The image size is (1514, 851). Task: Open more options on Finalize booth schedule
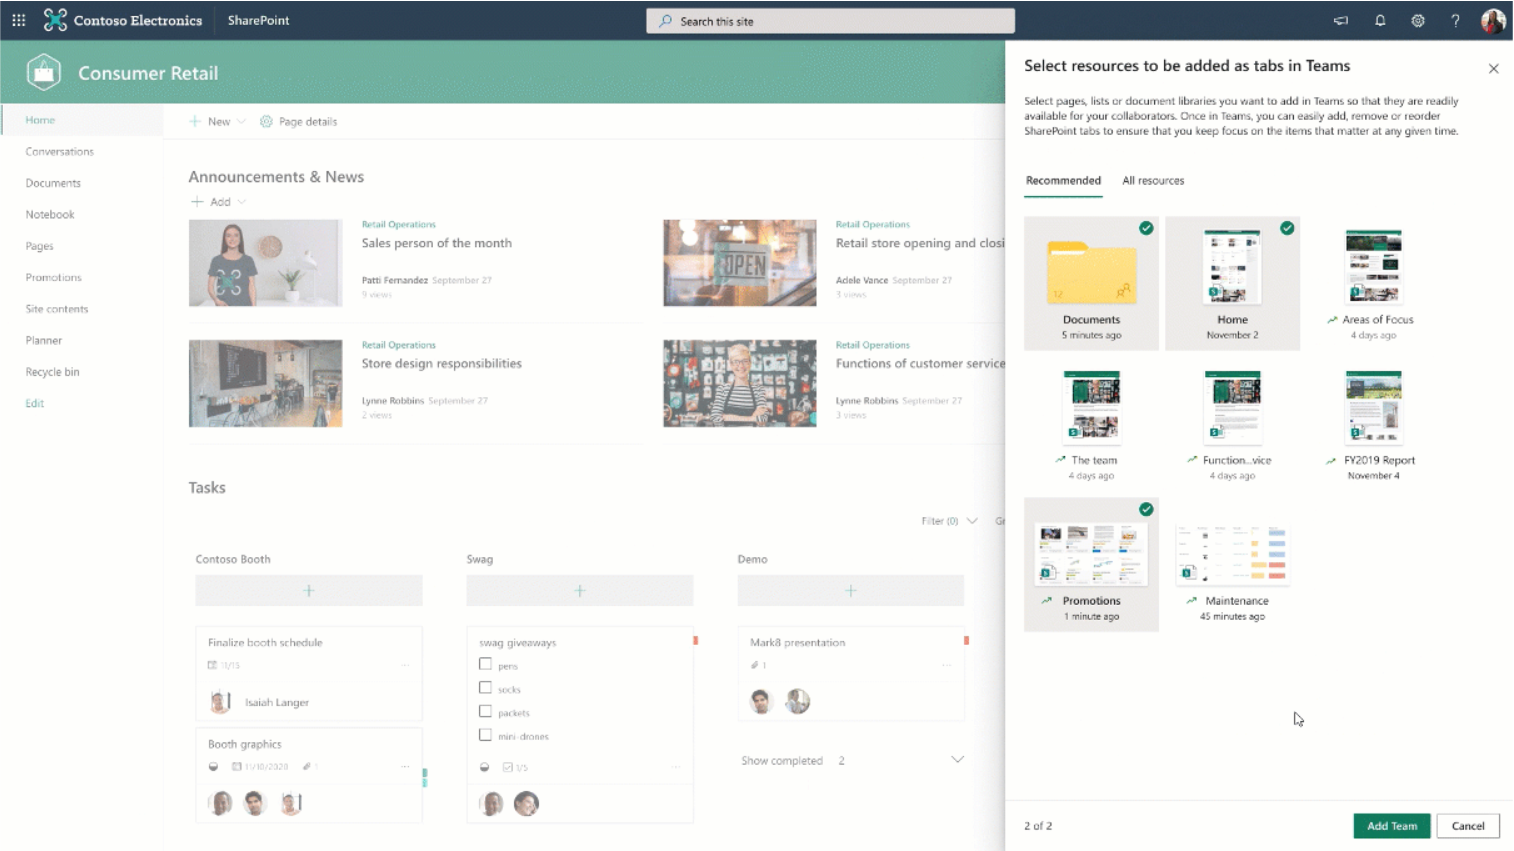click(405, 665)
